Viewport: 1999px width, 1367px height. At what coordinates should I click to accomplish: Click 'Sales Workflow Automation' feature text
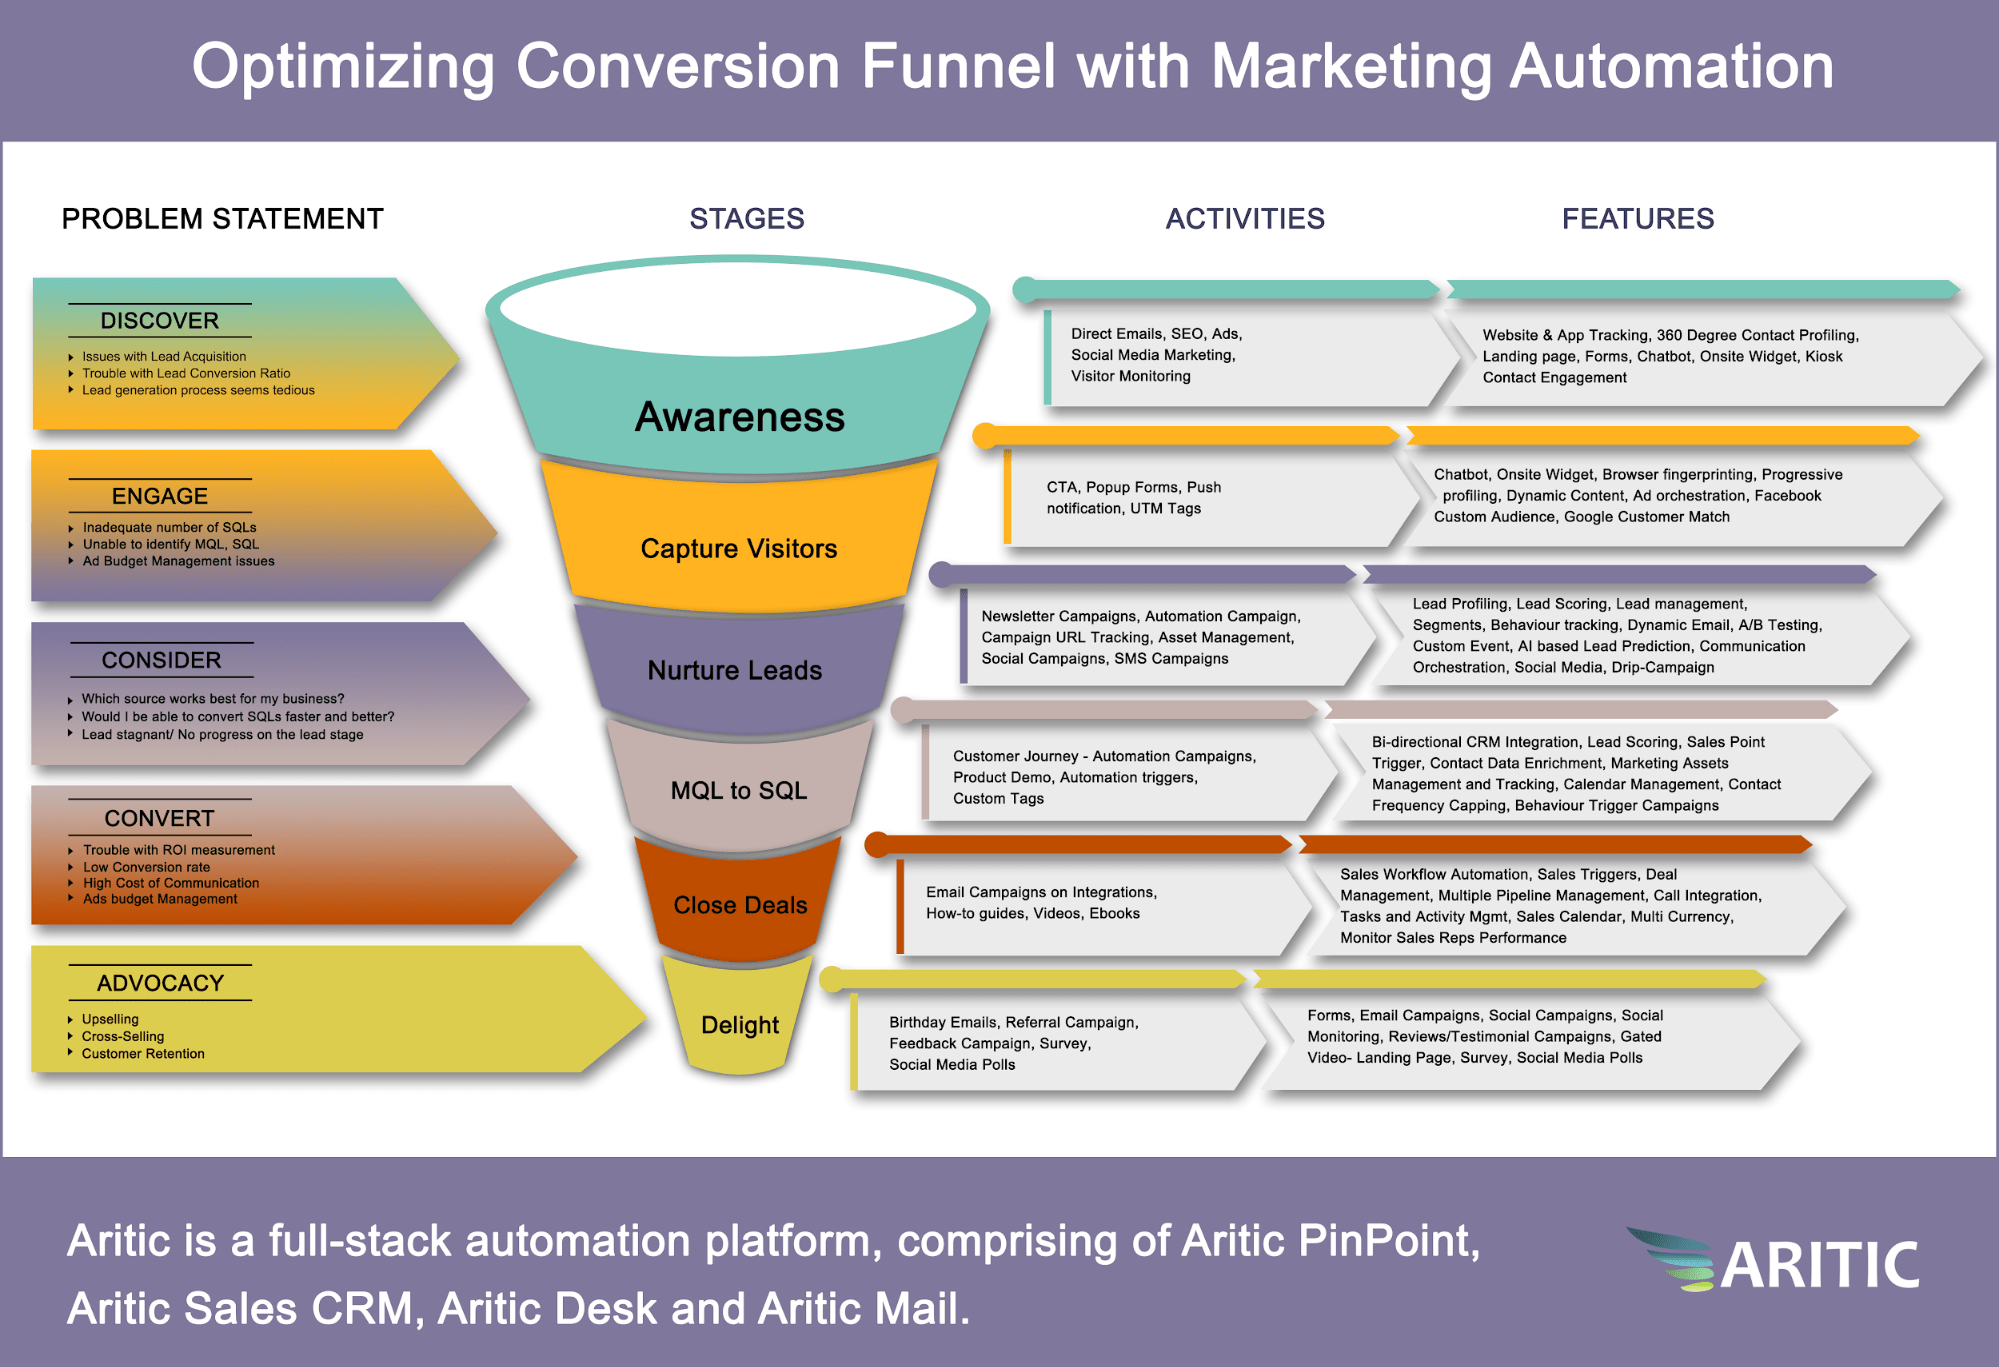[1434, 874]
